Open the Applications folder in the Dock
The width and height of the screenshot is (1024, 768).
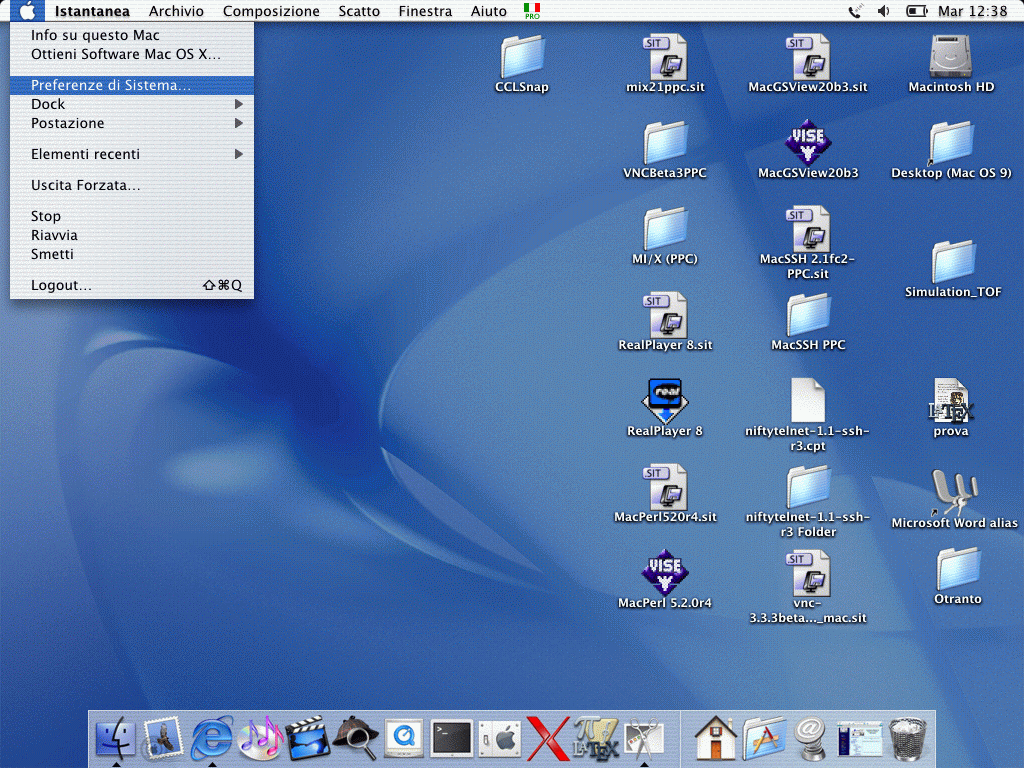pyautogui.click(x=764, y=738)
